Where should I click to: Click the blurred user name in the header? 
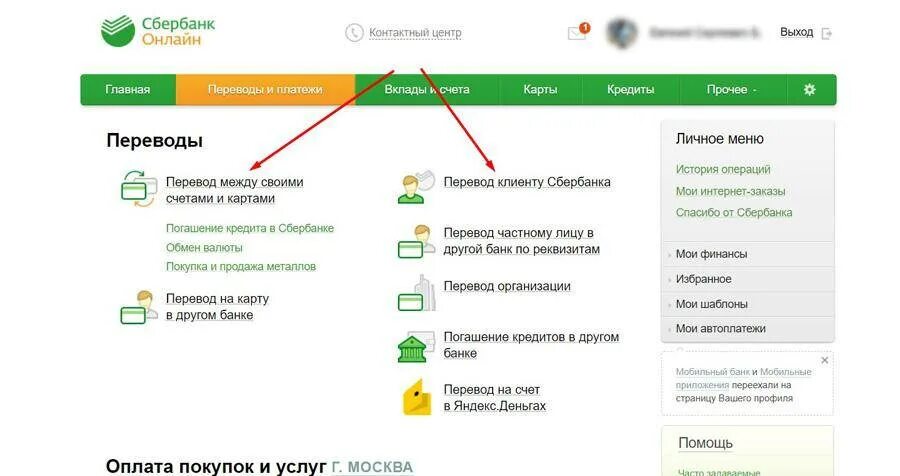pyautogui.click(x=704, y=33)
